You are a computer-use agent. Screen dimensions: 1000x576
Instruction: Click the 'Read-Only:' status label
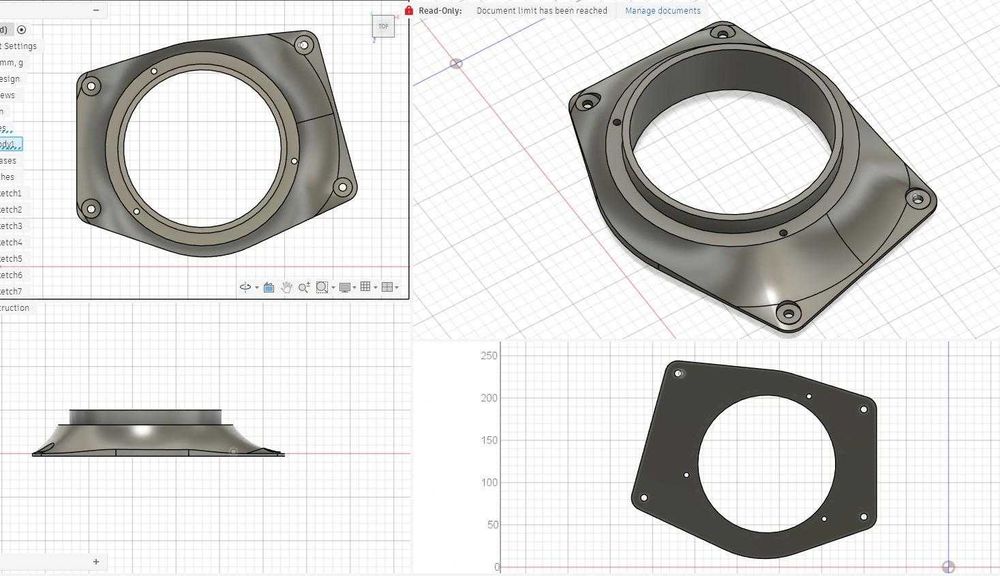440,11
